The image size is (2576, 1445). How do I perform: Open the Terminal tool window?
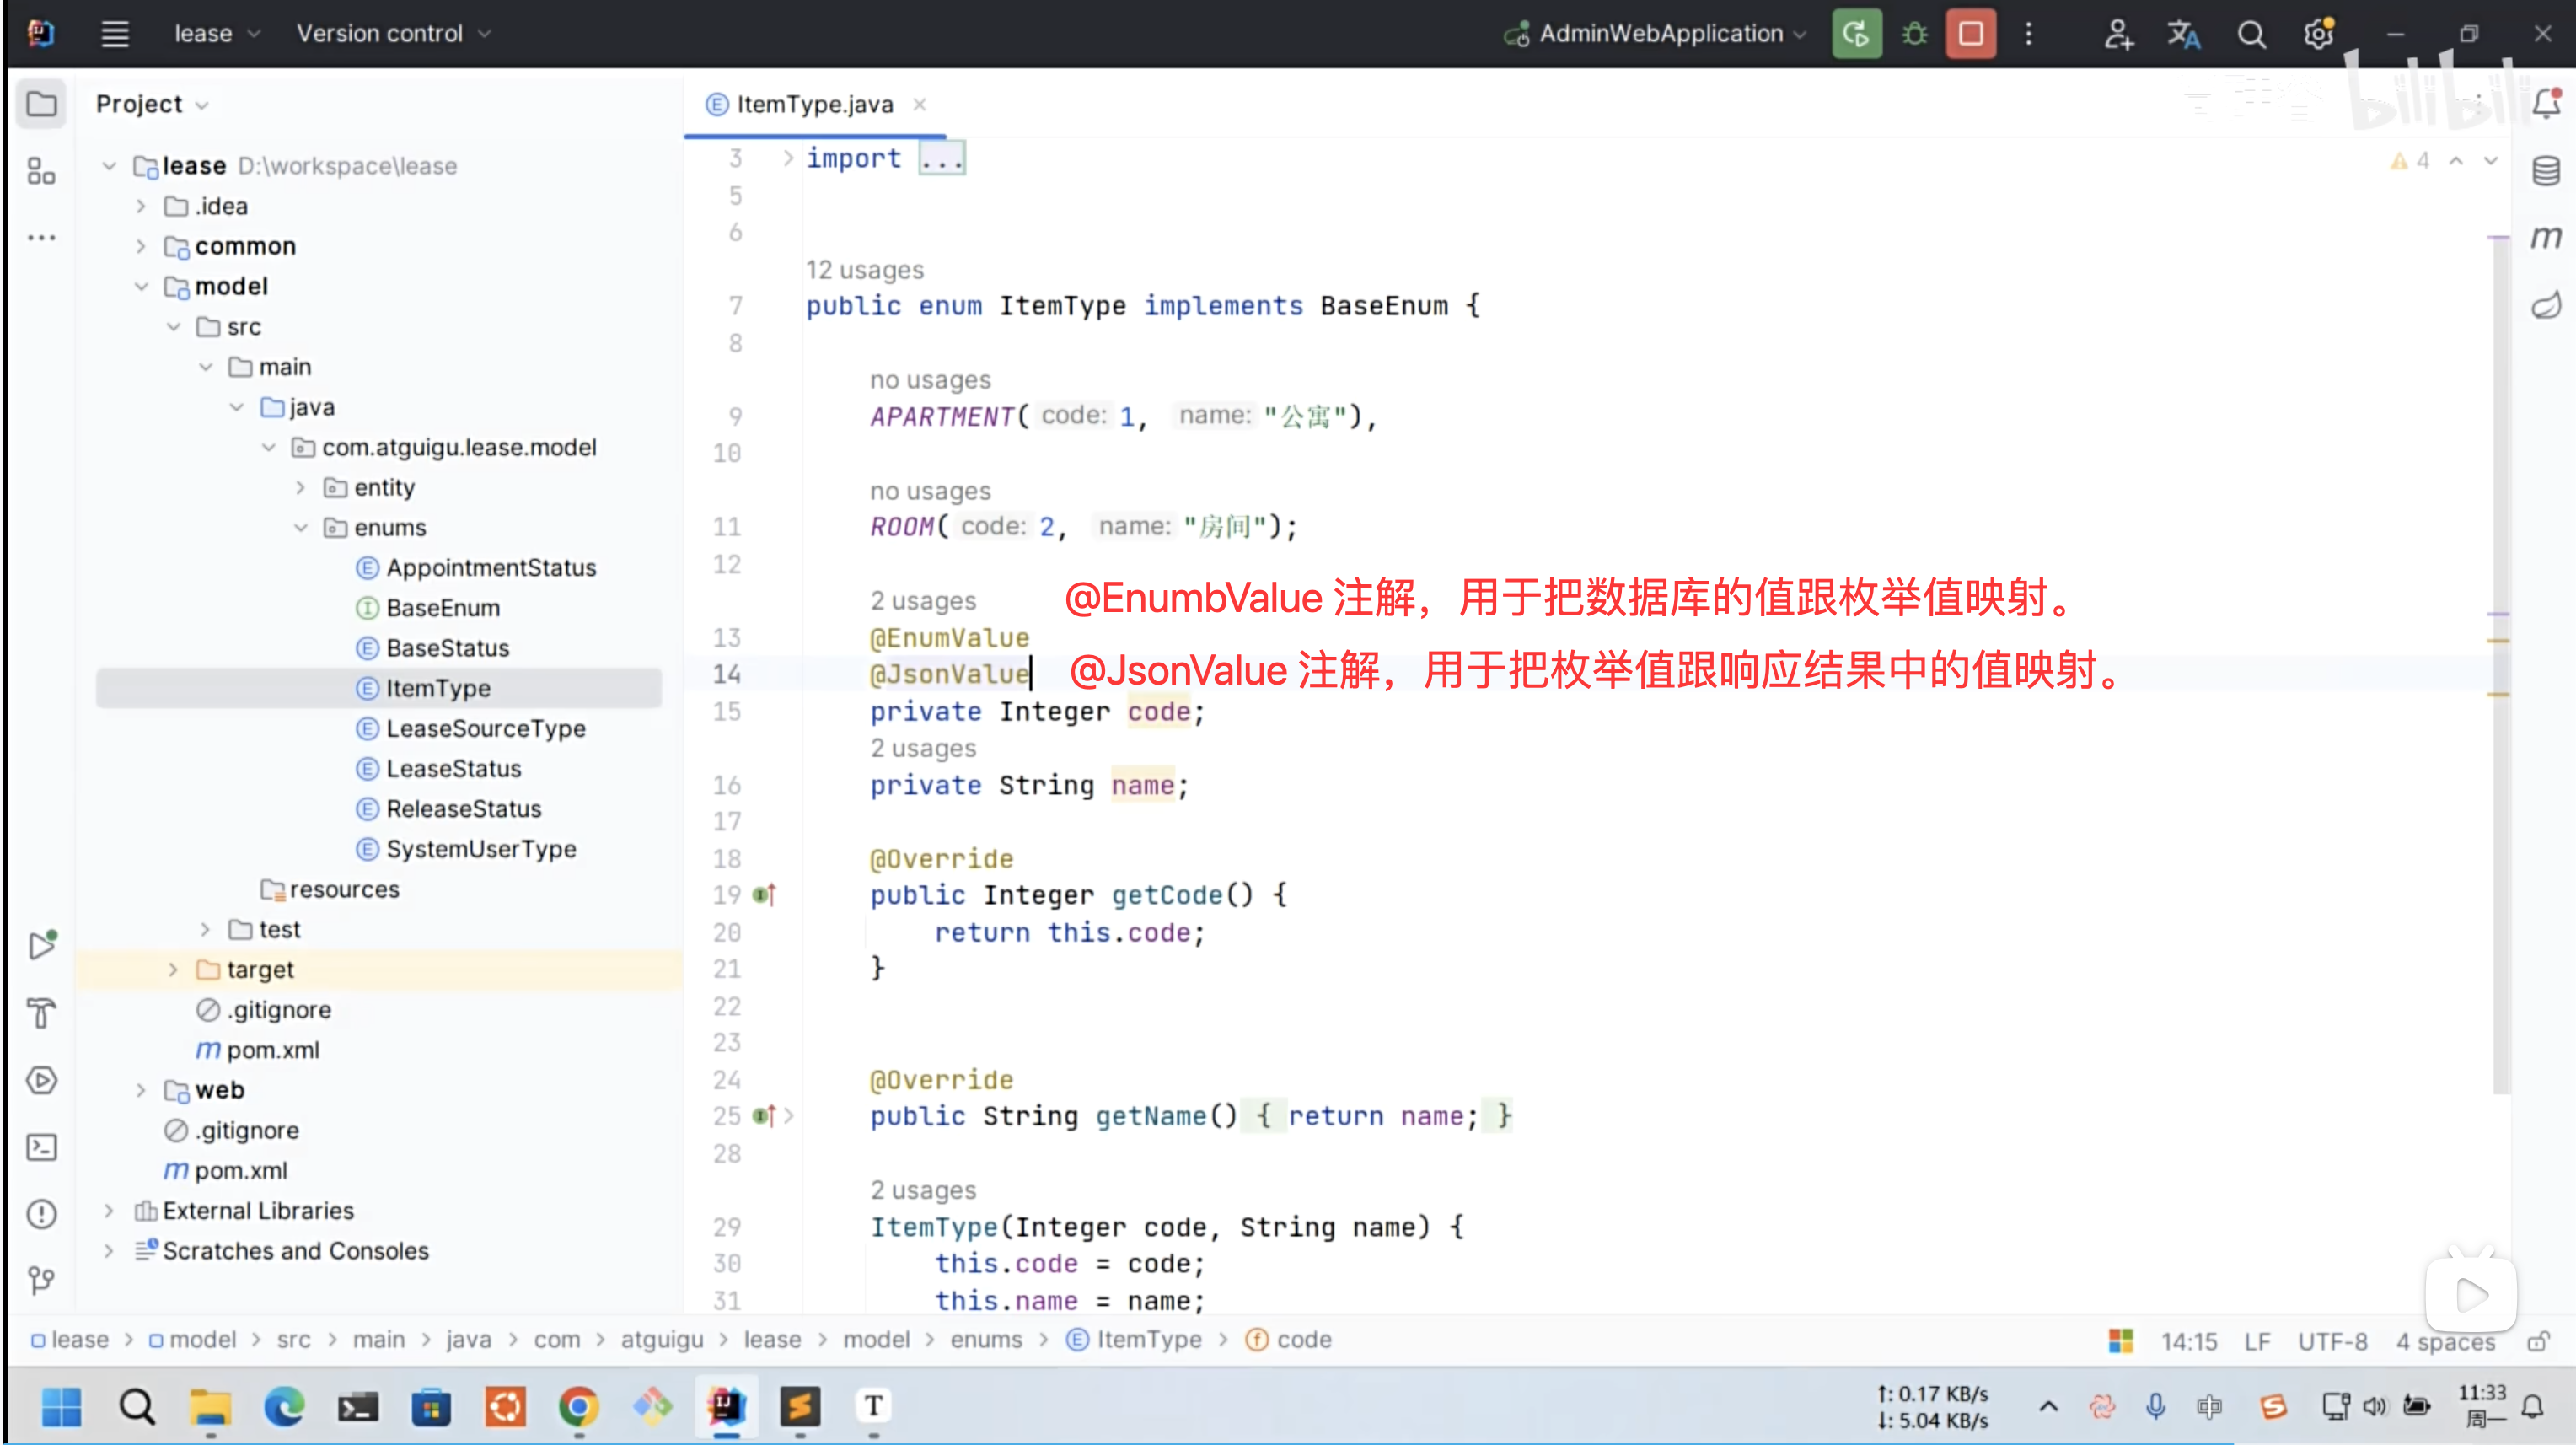(x=41, y=1147)
